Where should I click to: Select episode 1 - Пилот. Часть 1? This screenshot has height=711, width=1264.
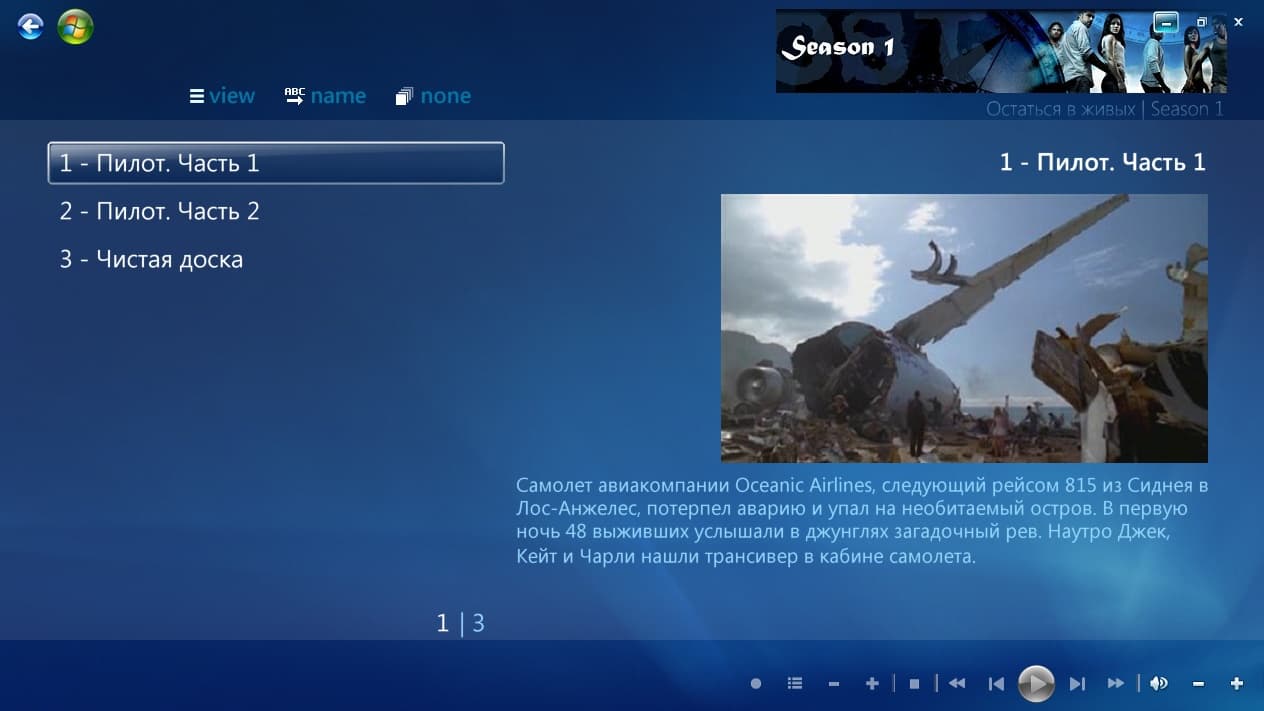(276, 163)
